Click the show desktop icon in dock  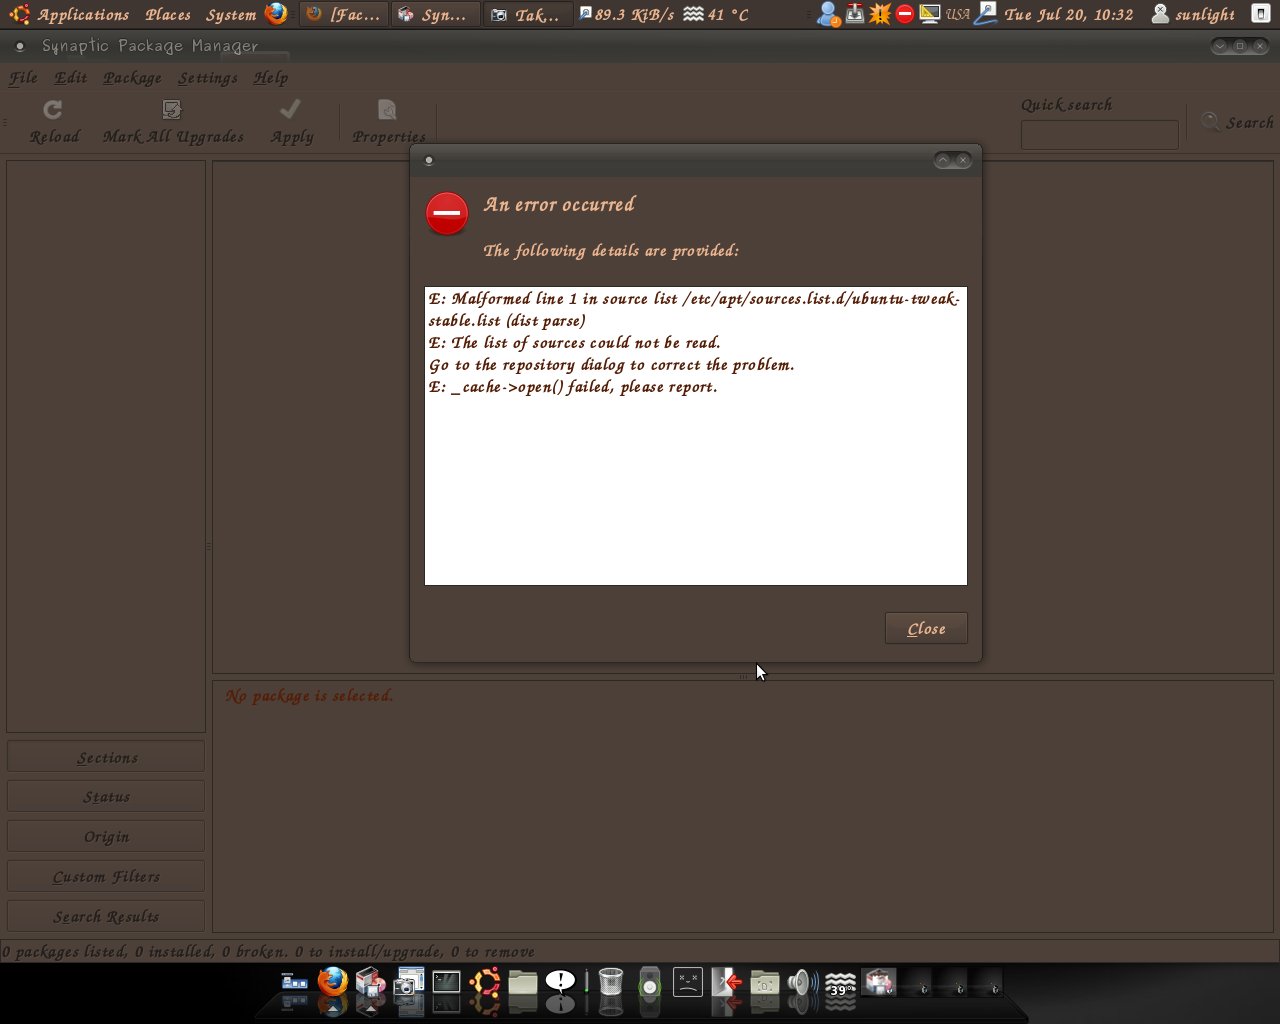[294, 983]
